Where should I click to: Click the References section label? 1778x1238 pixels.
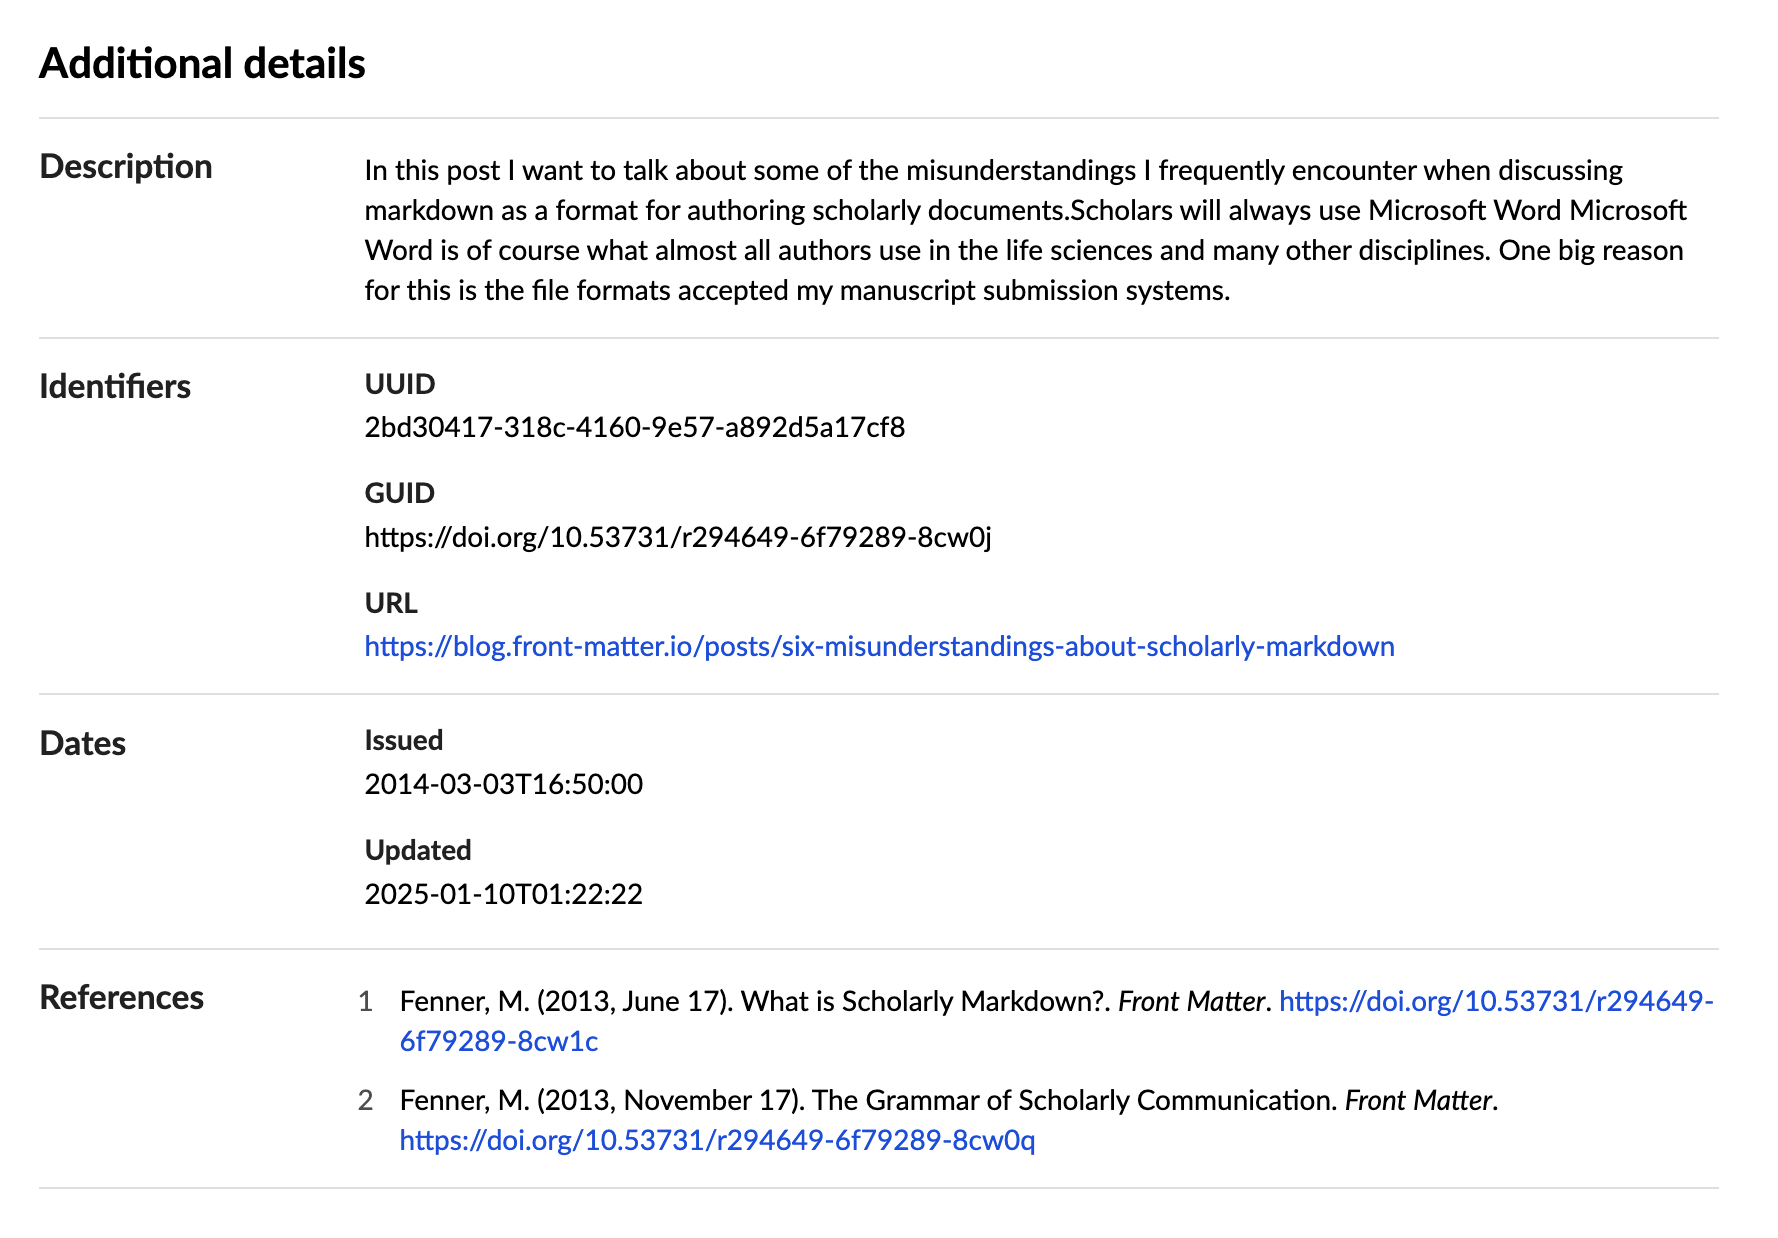click(x=122, y=998)
